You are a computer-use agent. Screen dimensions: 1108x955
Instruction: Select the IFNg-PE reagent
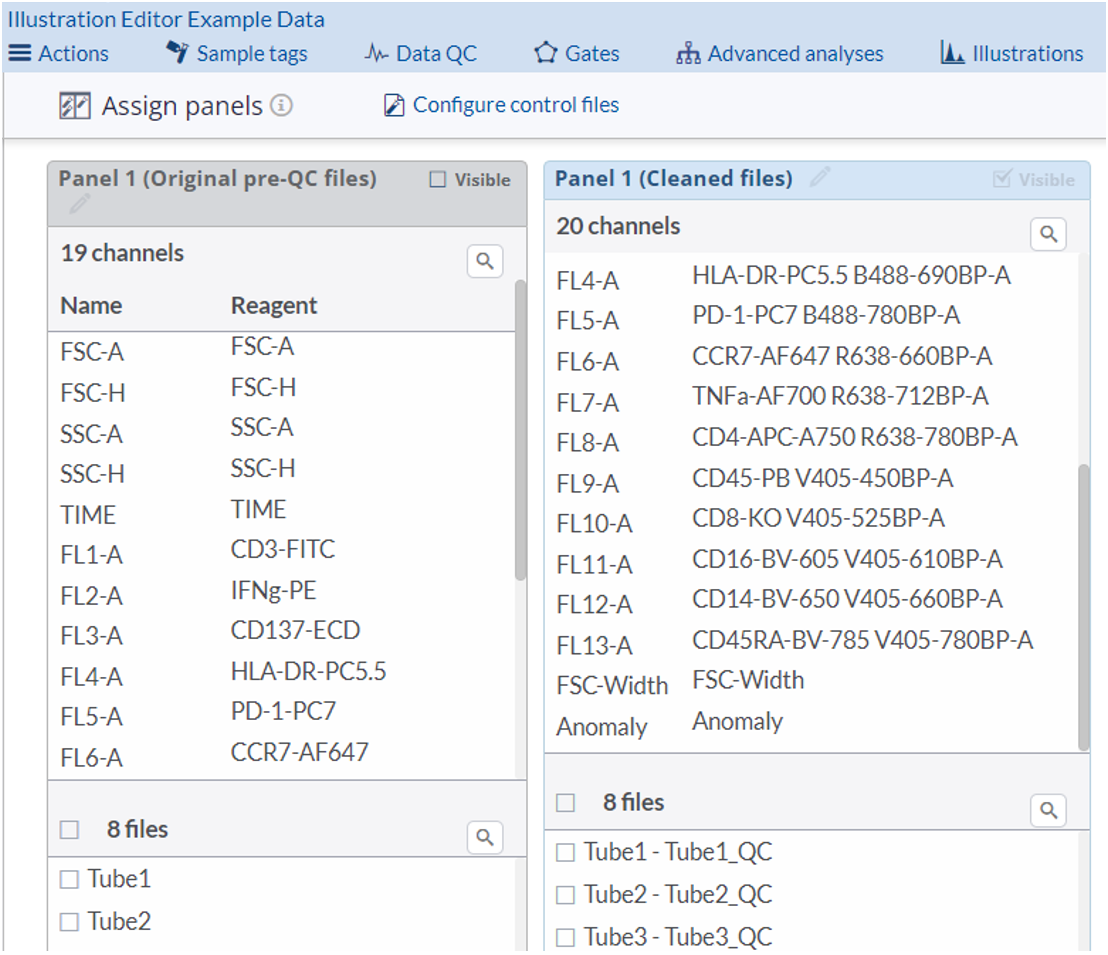pyautogui.click(x=273, y=591)
